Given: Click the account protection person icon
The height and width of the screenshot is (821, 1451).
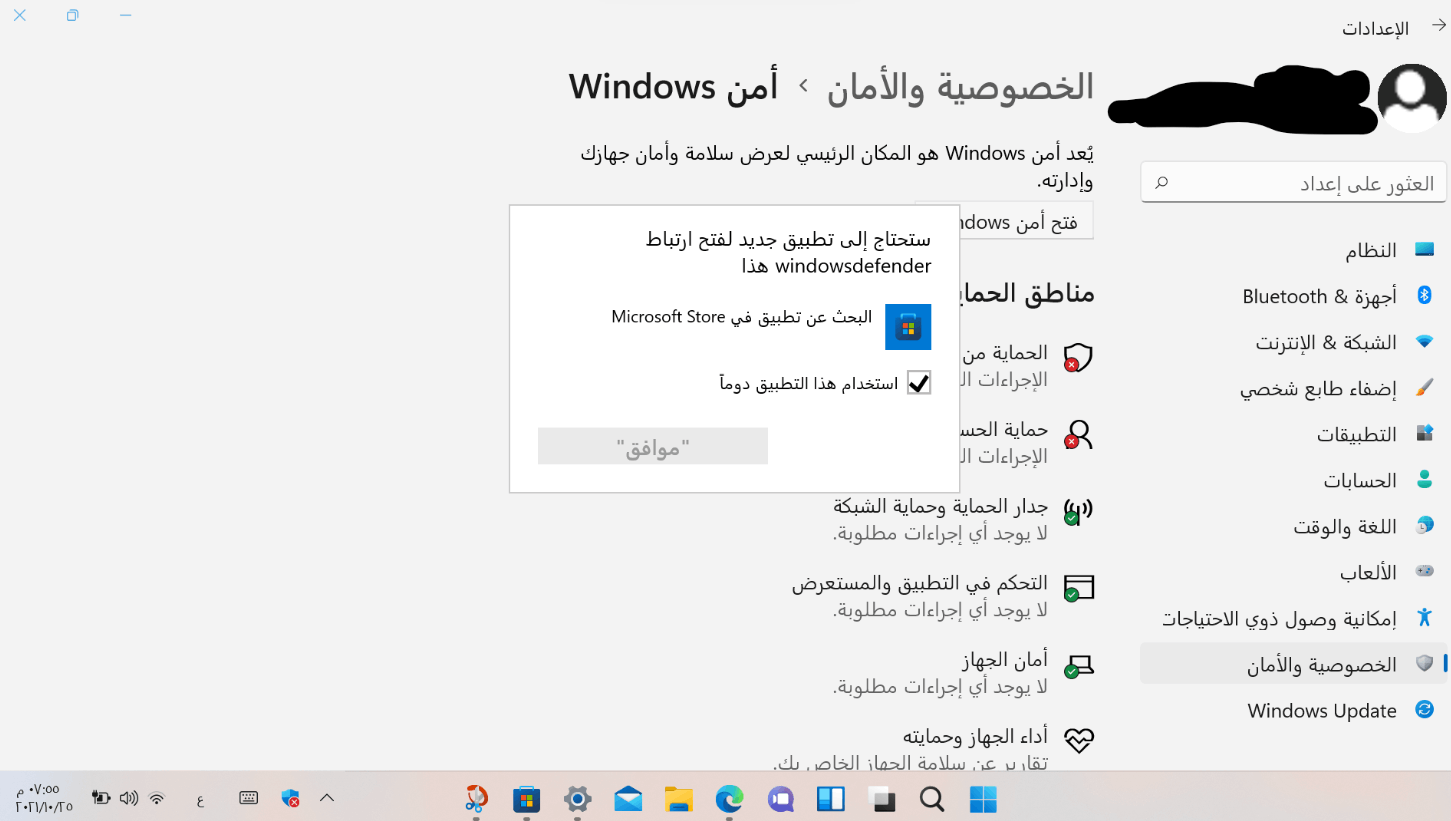Looking at the screenshot, I should [1078, 434].
